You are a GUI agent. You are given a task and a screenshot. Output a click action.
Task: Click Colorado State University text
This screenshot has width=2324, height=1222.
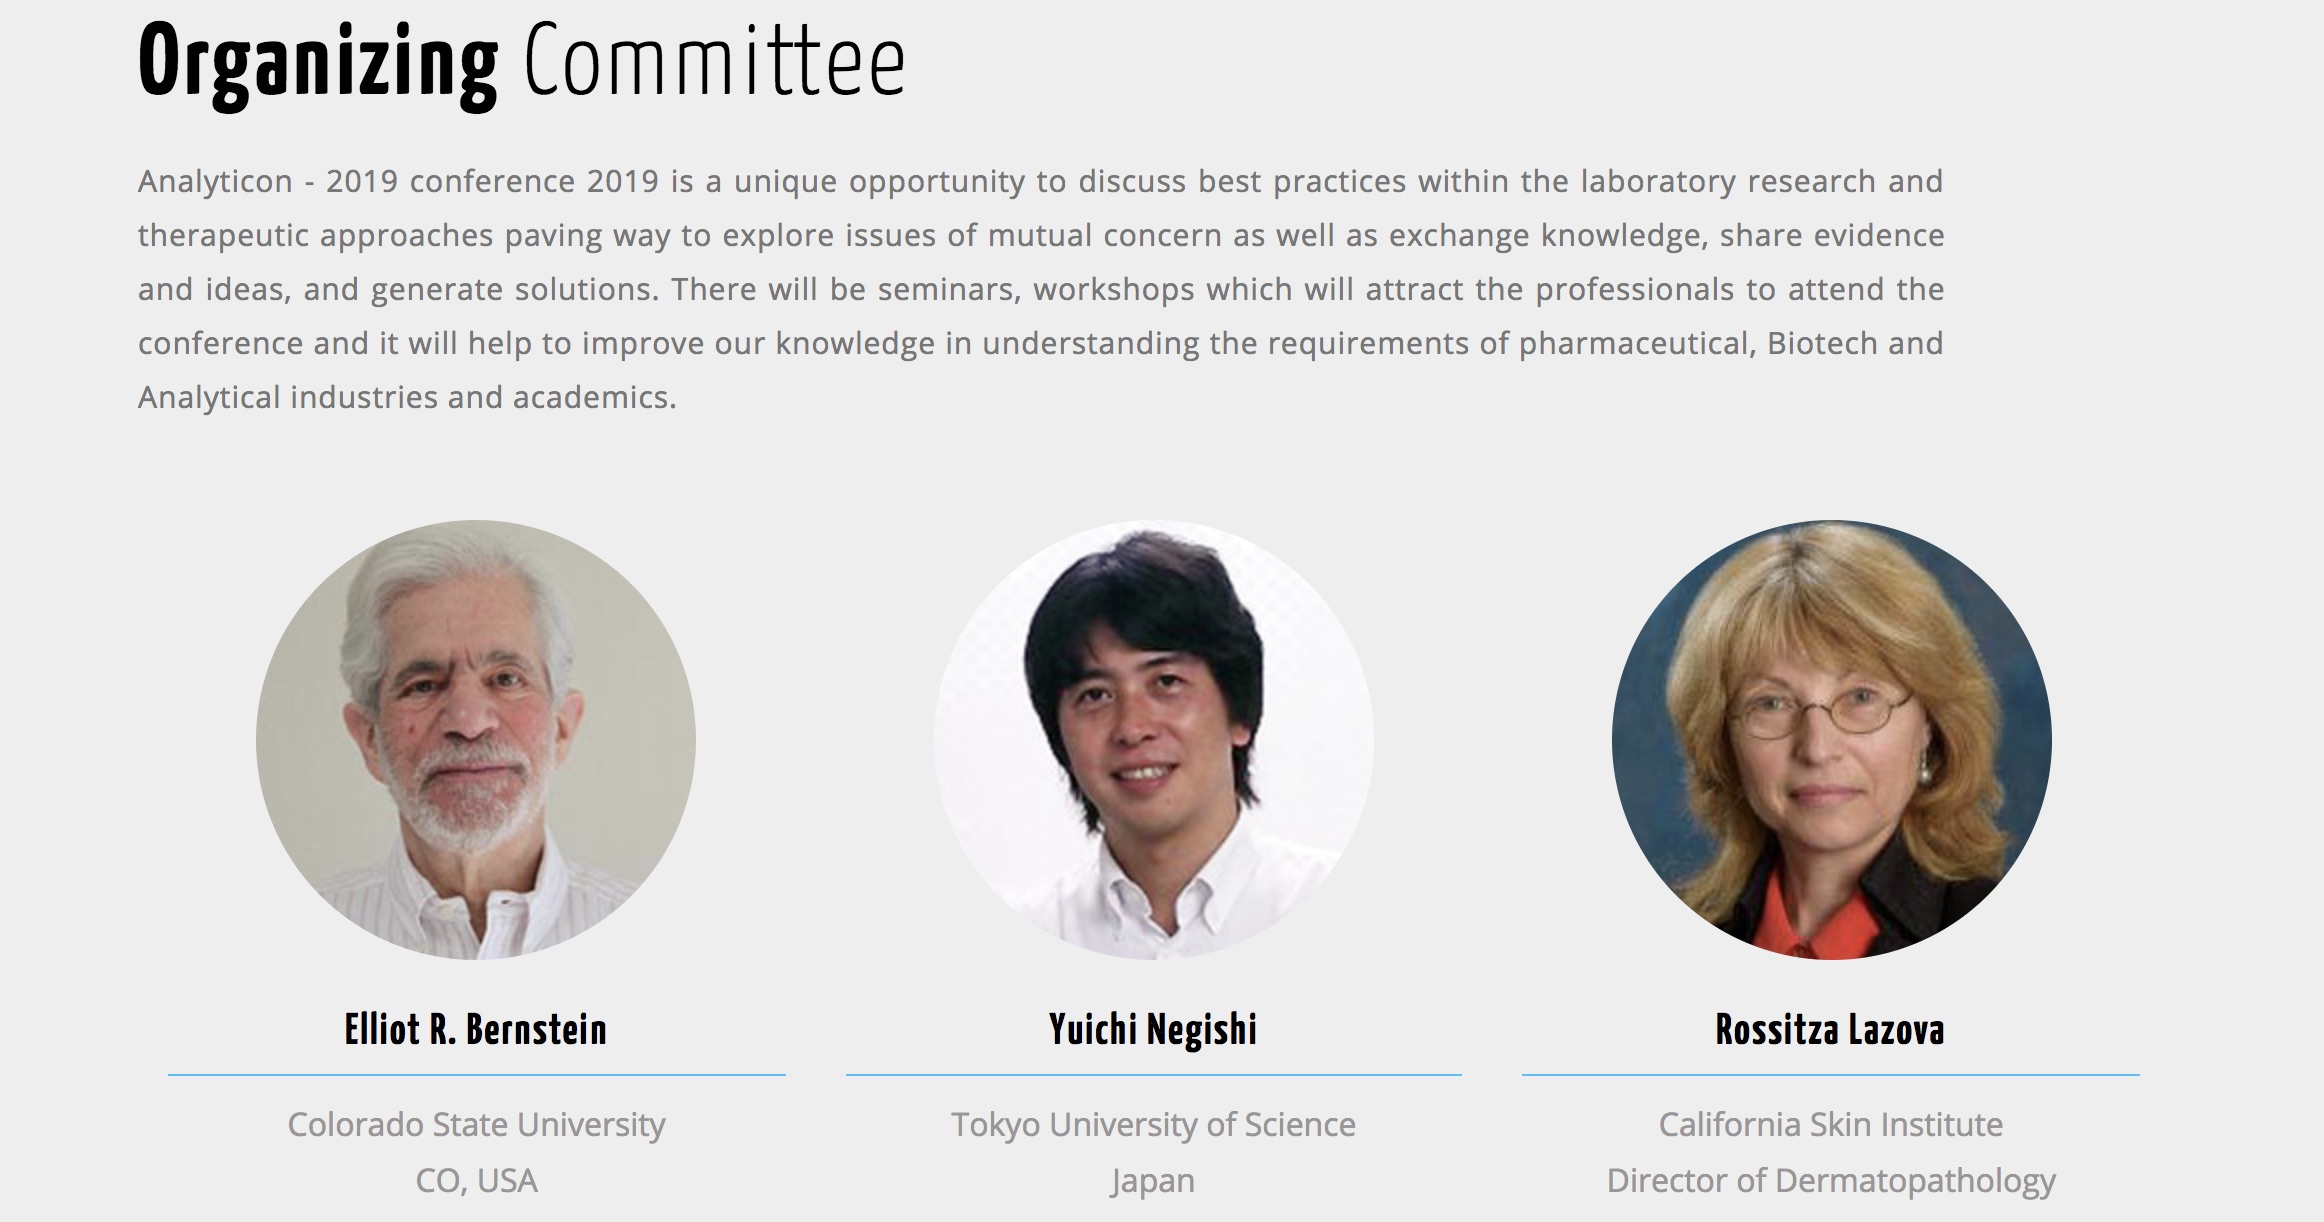476,1125
